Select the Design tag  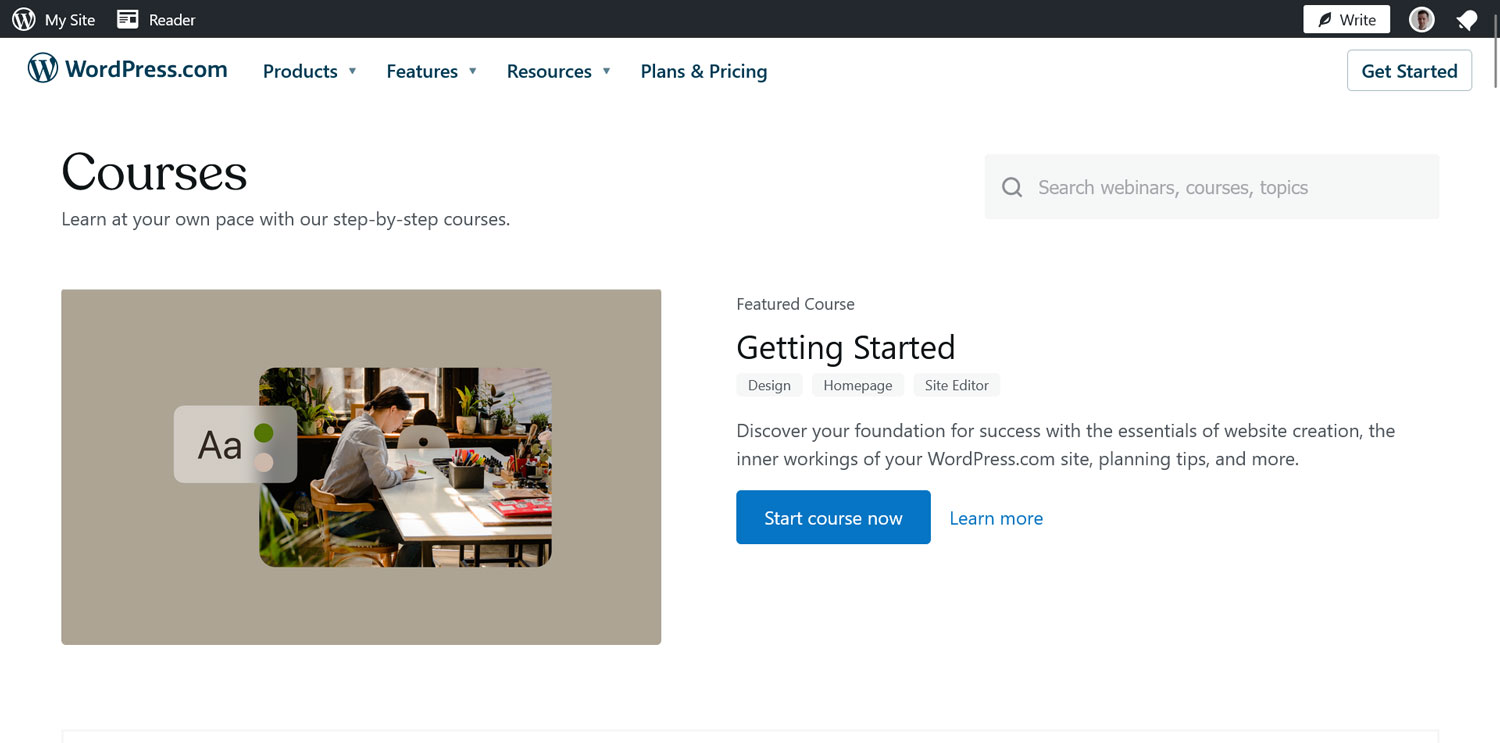coord(769,385)
